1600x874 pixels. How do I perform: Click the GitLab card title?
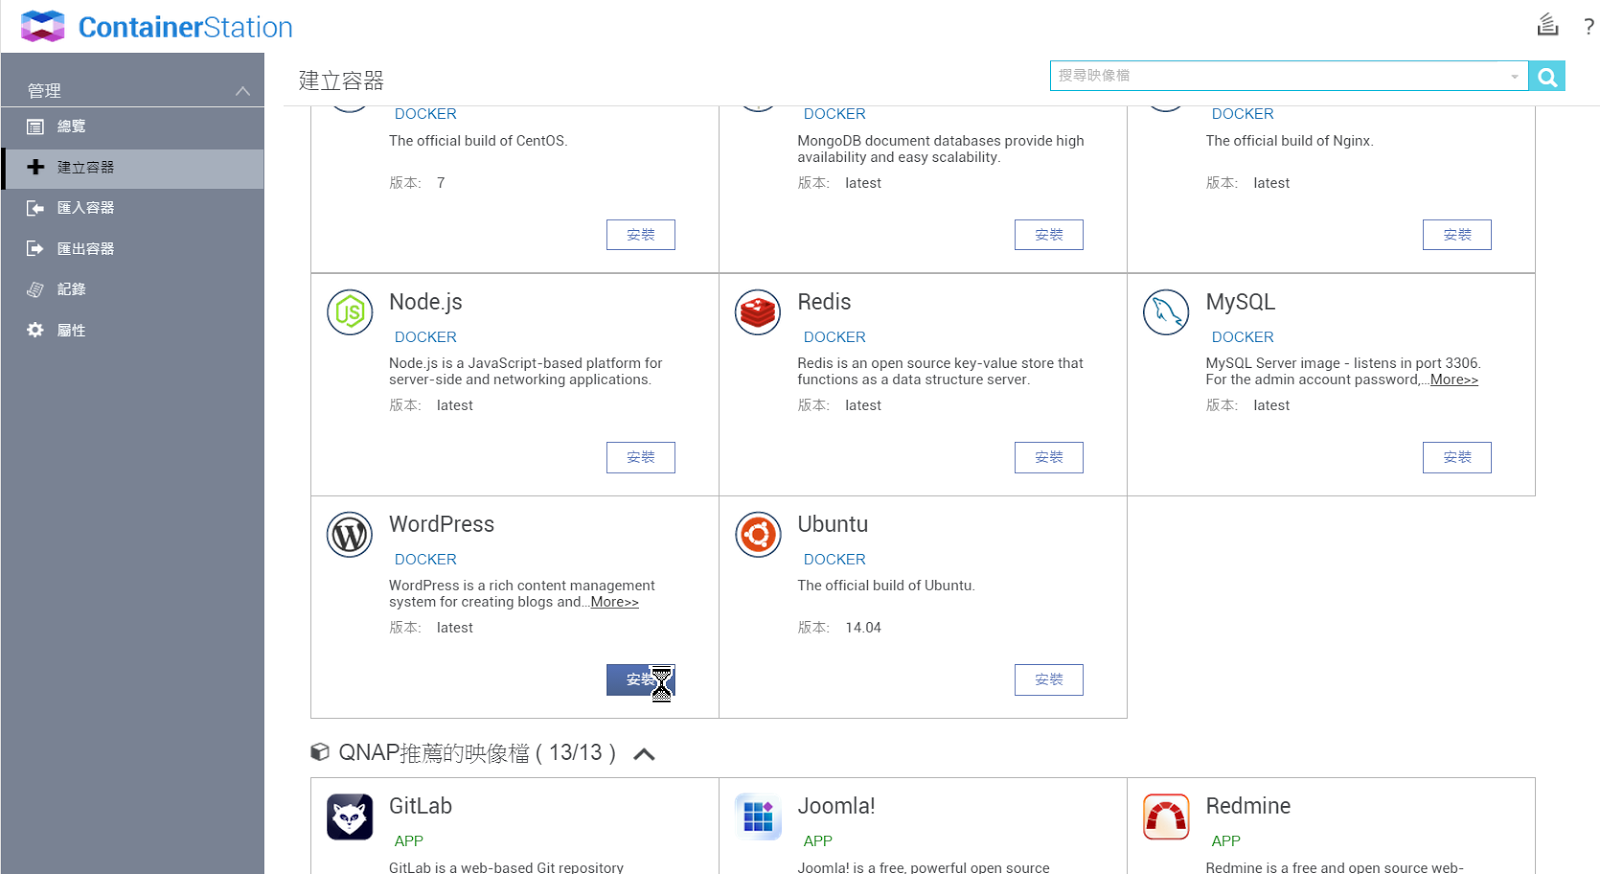point(420,806)
